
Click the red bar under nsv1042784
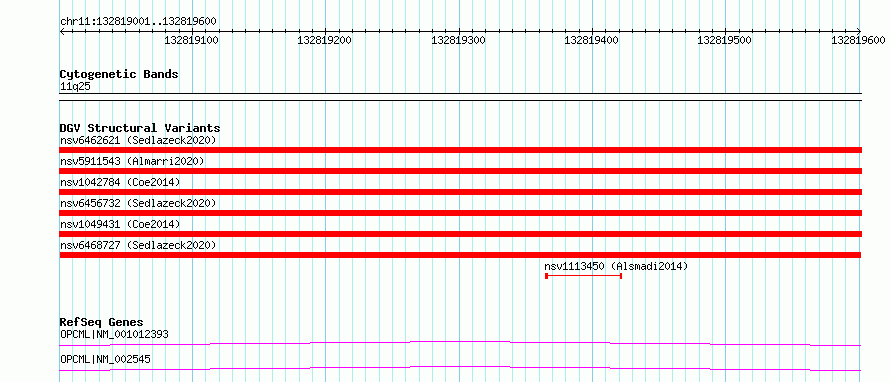(x=461, y=192)
